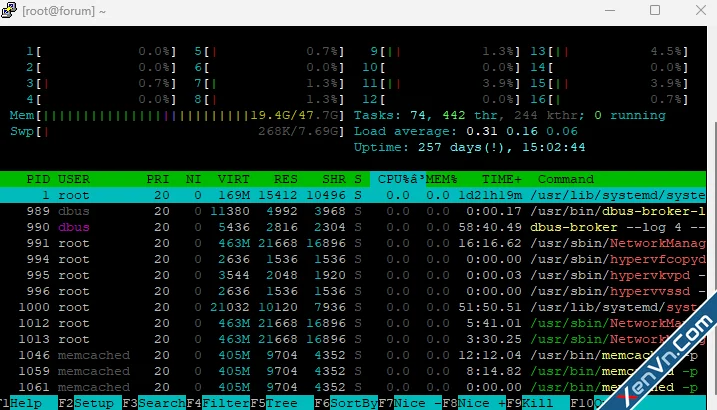Sort by SHR column header
Image resolution: width=717 pixels, height=410 pixels.
tap(334, 179)
